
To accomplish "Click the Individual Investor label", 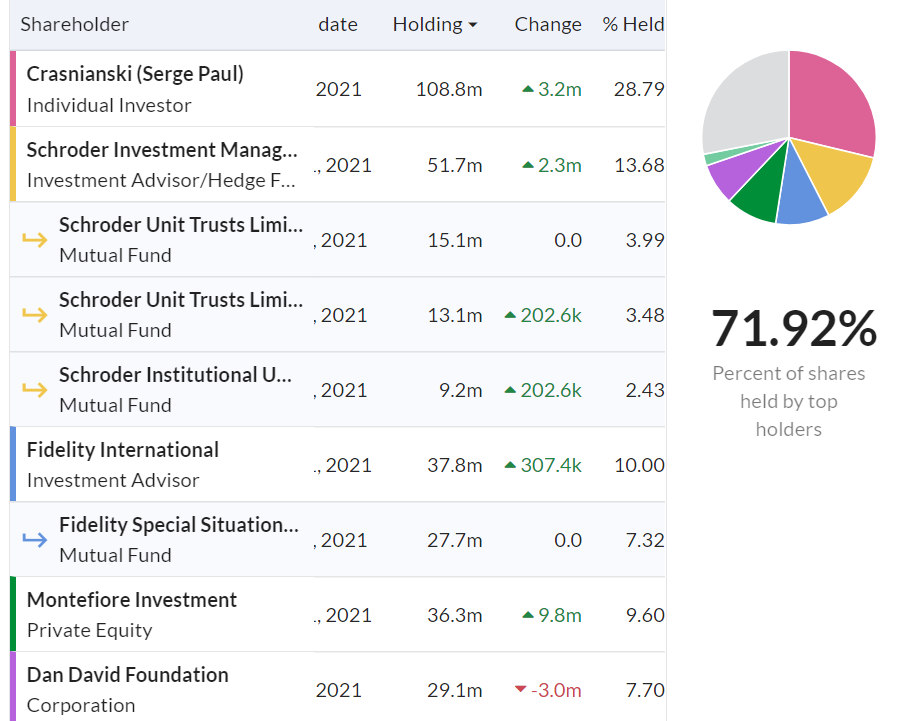I will (x=109, y=105).
